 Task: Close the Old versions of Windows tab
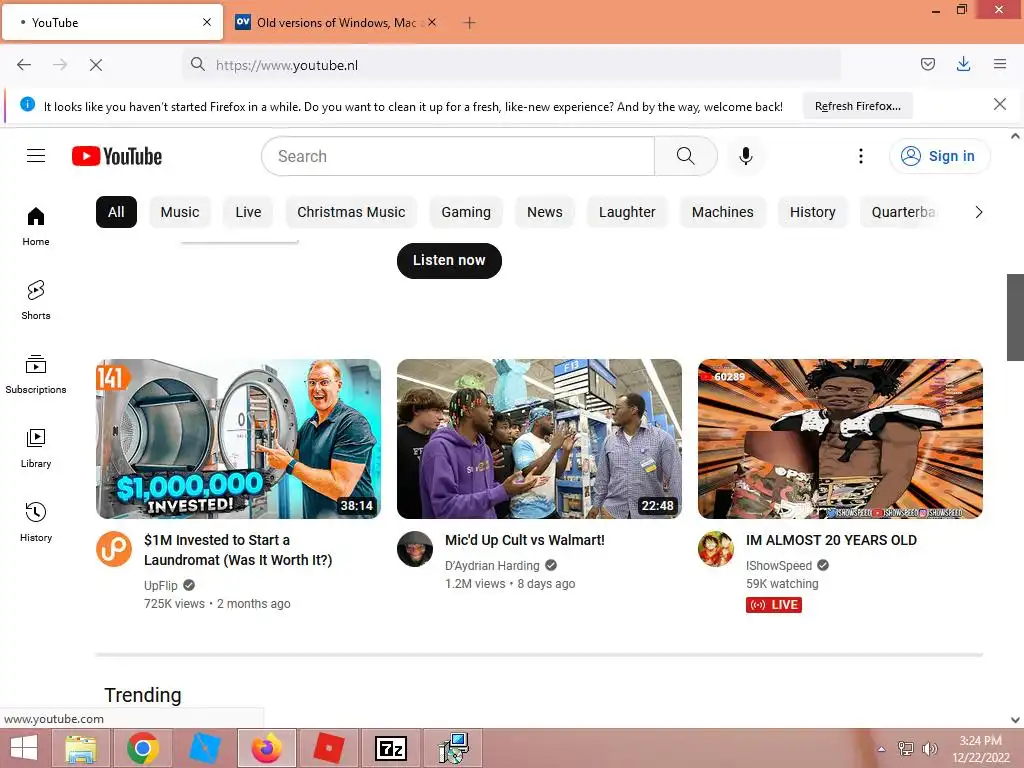pyautogui.click(x=432, y=22)
